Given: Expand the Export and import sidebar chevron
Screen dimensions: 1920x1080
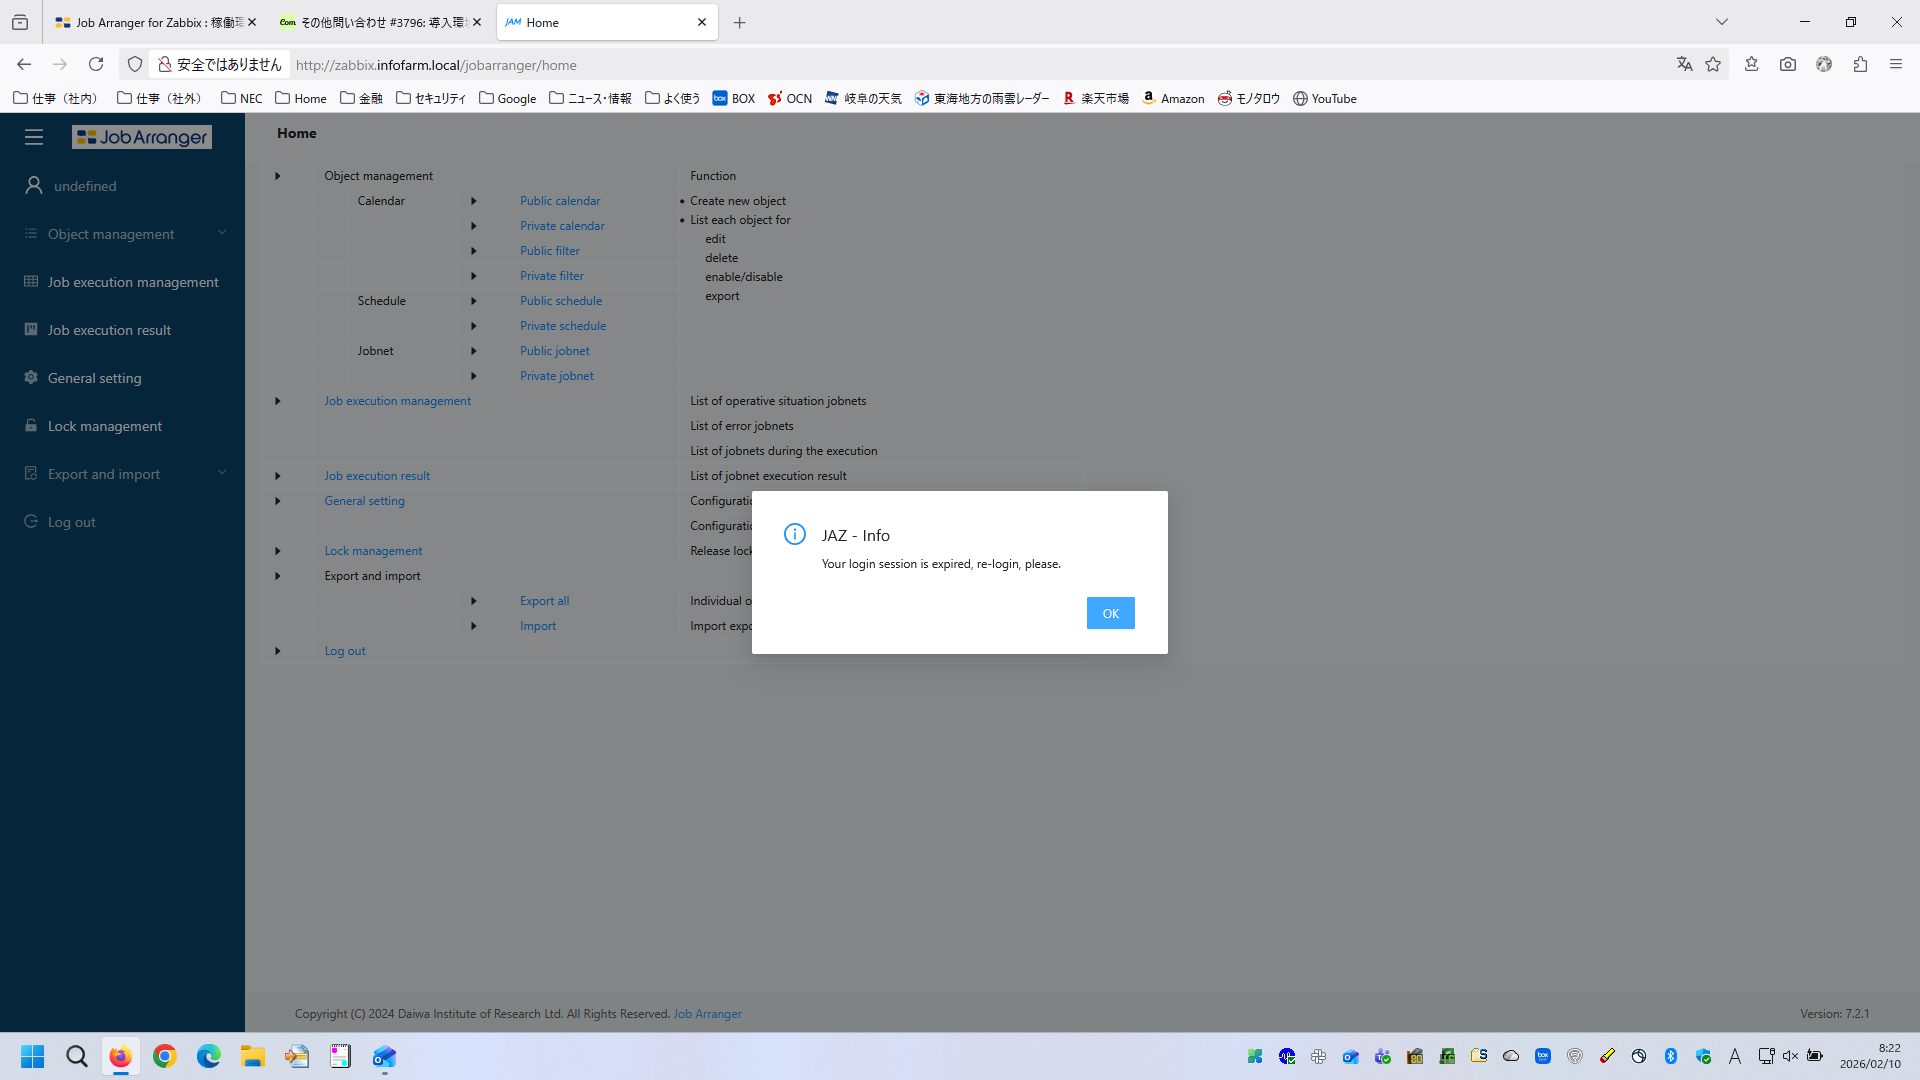Looking at the screenshot, I should pos(222,473).
